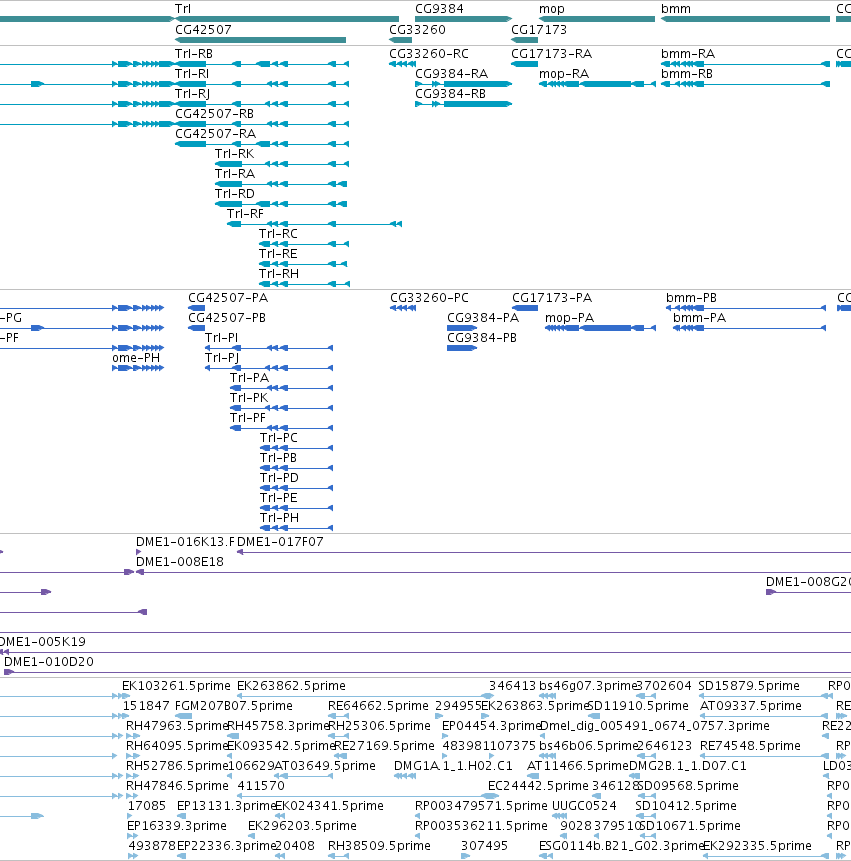Viewport: 851px width, 861px height.
Task: Click the CG42507-RA transcript label
Action: point(215,133)
